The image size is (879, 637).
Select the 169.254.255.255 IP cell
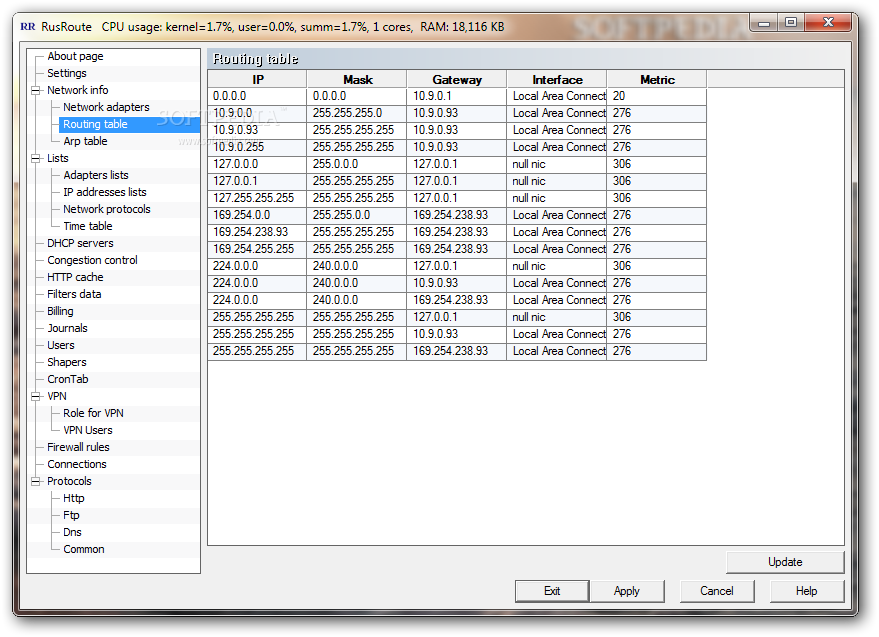257,249
